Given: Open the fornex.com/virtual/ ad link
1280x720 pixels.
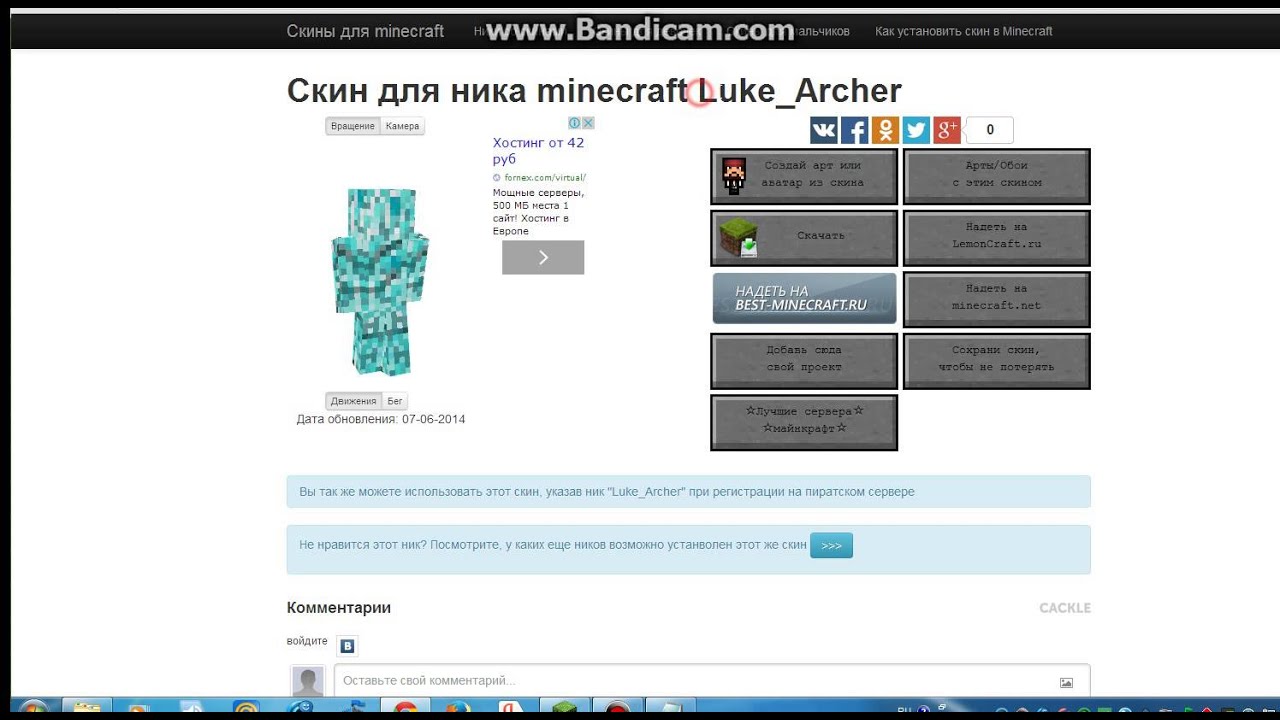Looking at the screenshot, I should tap(545, 178).
